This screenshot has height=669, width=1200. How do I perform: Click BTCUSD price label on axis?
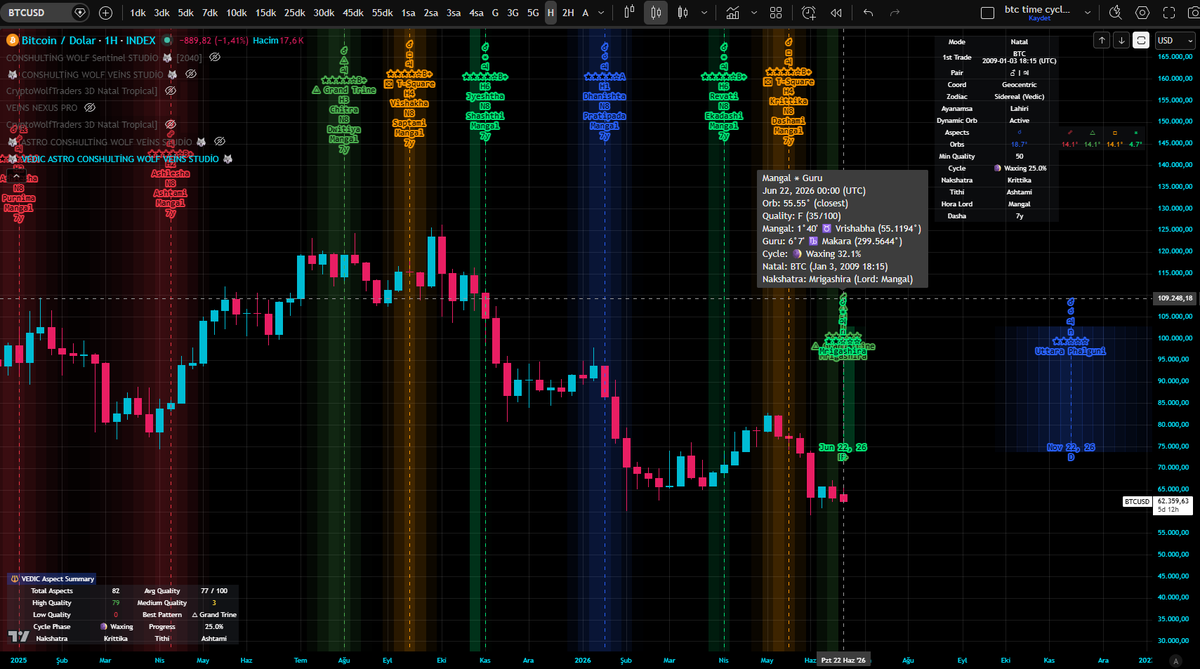1137,500
